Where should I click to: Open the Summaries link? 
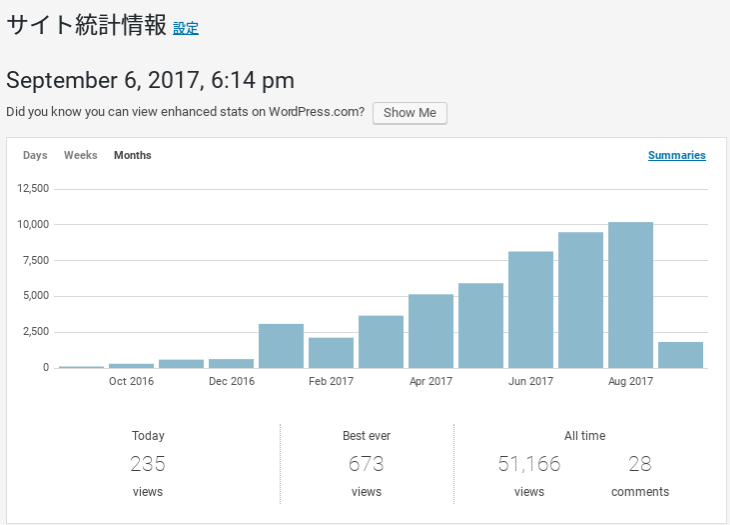pos(676,155)
